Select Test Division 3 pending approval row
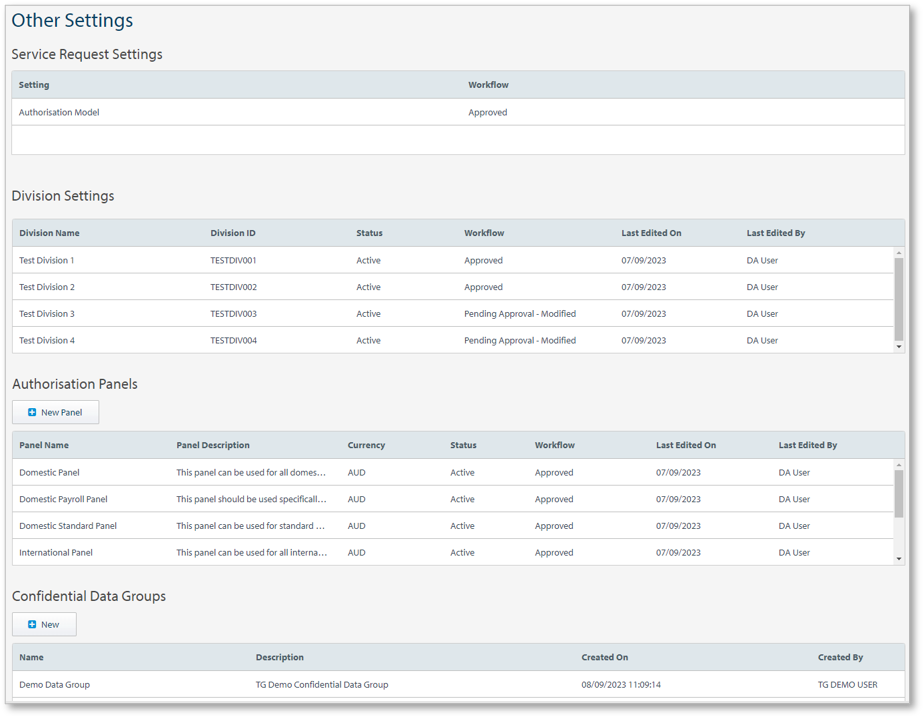Image resolution: width=923 pixels, height=717 pixels. (x=47, y=314)
